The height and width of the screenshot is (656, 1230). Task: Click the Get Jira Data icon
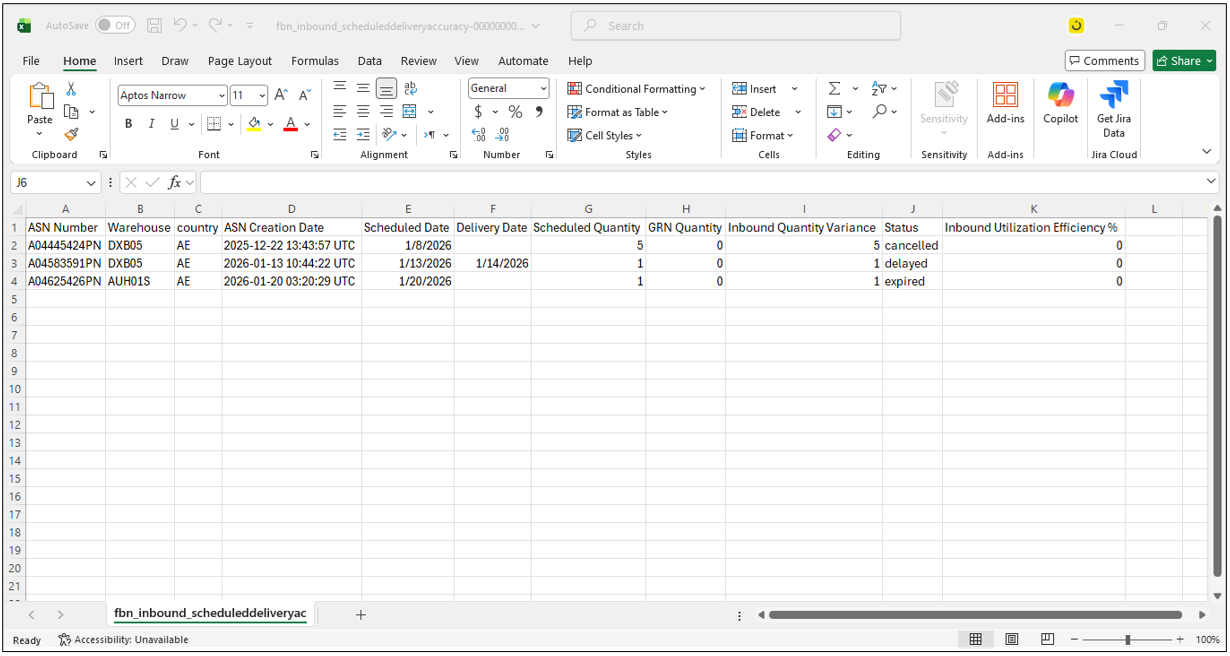[1113, 104]
